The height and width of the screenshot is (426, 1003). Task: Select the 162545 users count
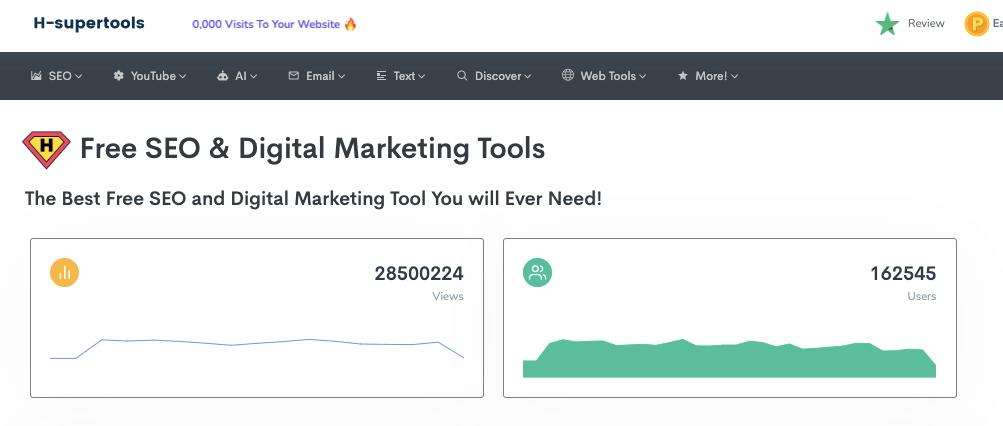(x=904, y=273)
